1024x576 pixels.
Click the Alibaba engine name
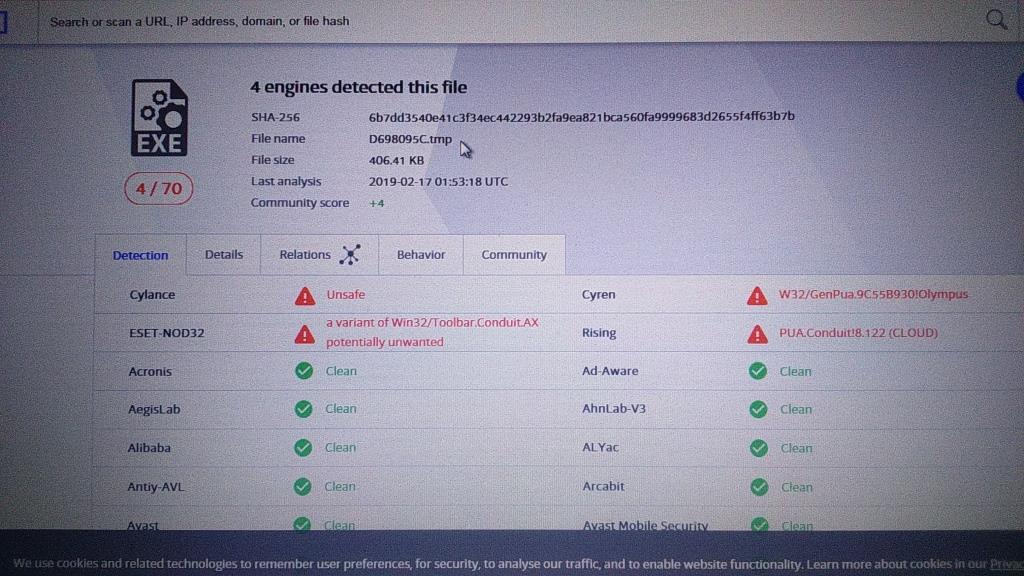tap(149, 448)
